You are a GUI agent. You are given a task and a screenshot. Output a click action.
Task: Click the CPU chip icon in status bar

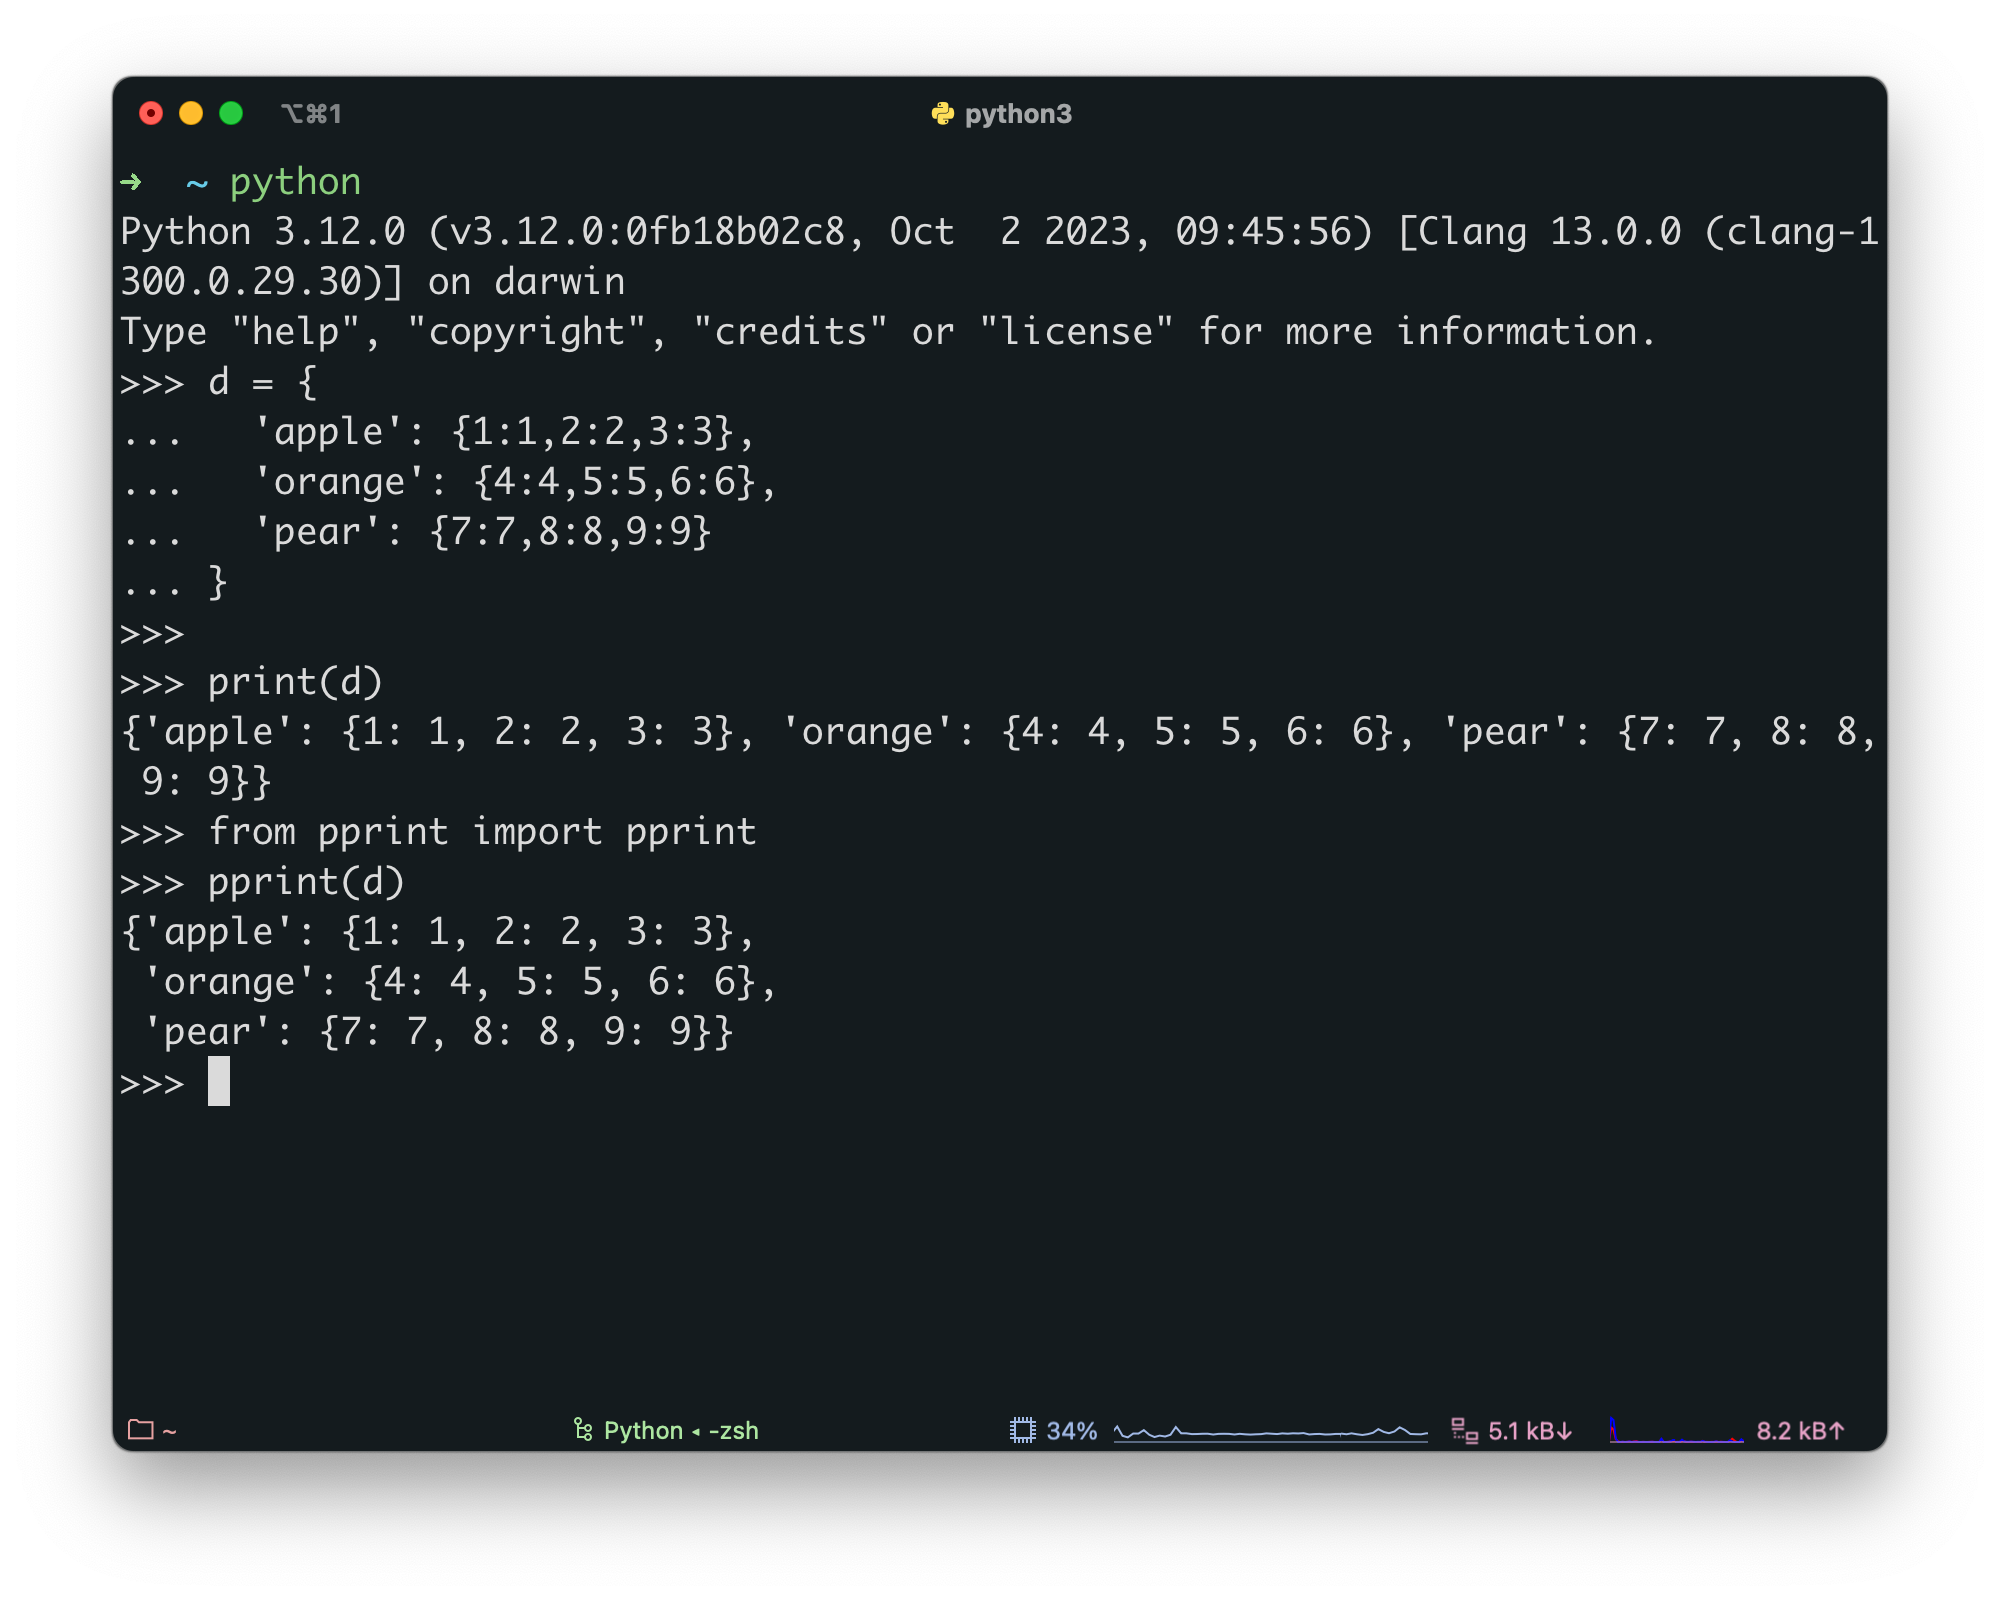pyautogui.click(x=1022, y=1430)
